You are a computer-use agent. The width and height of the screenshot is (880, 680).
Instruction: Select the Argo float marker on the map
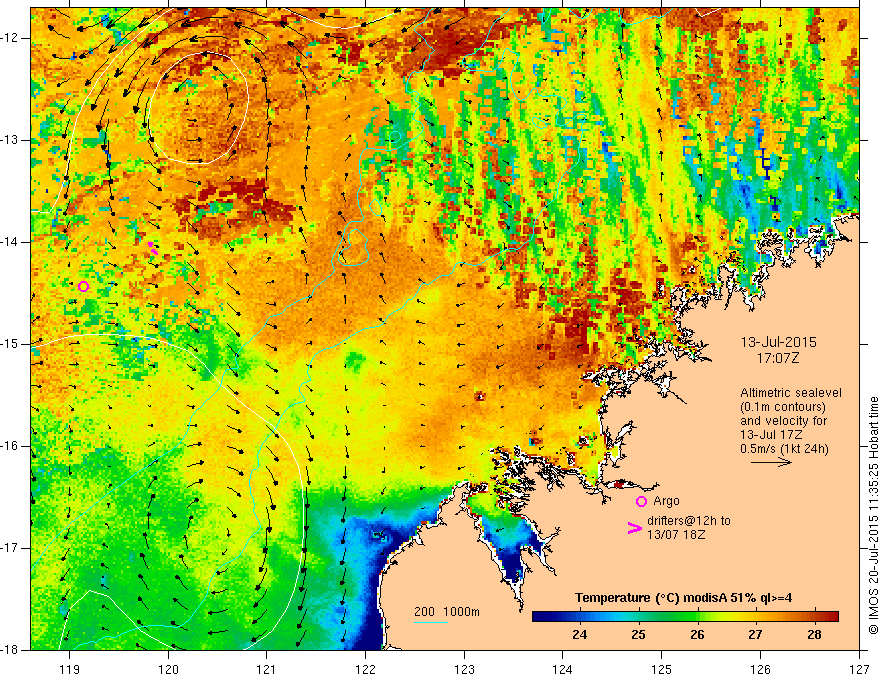pos(84,287)
